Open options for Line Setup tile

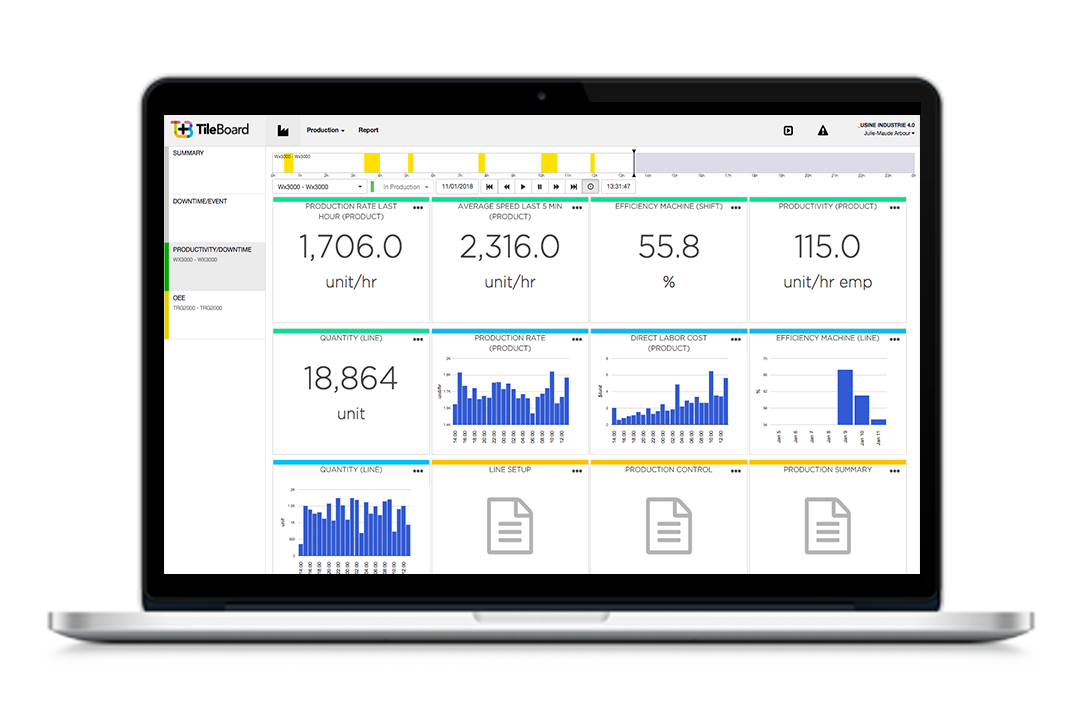pyautogui.click(x=577, y=471)
